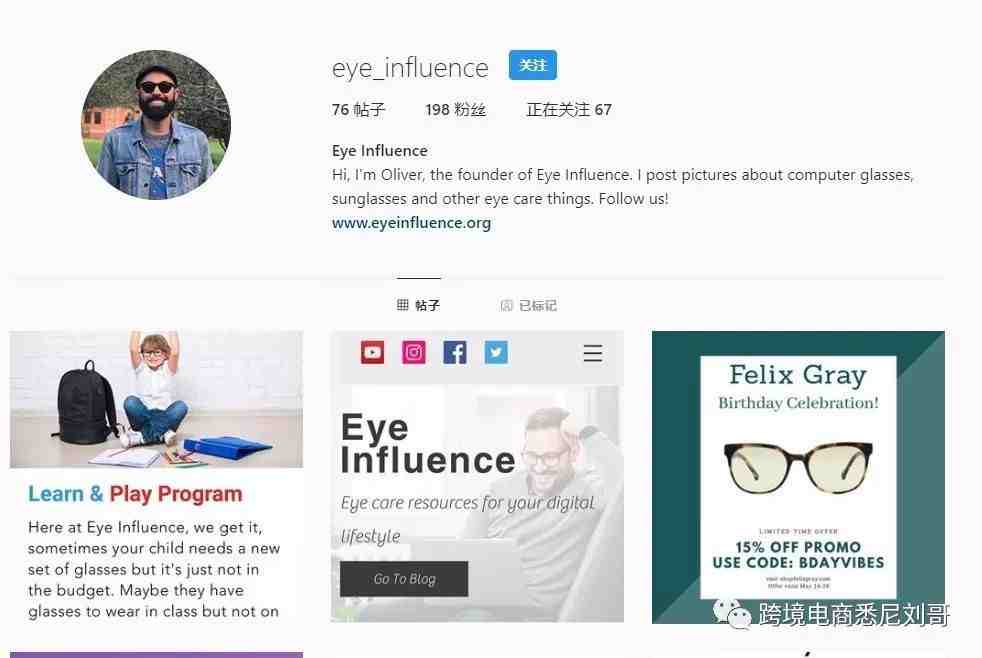View the 正在关注 67 following list
982x658 pixels.
pos(569,110)
